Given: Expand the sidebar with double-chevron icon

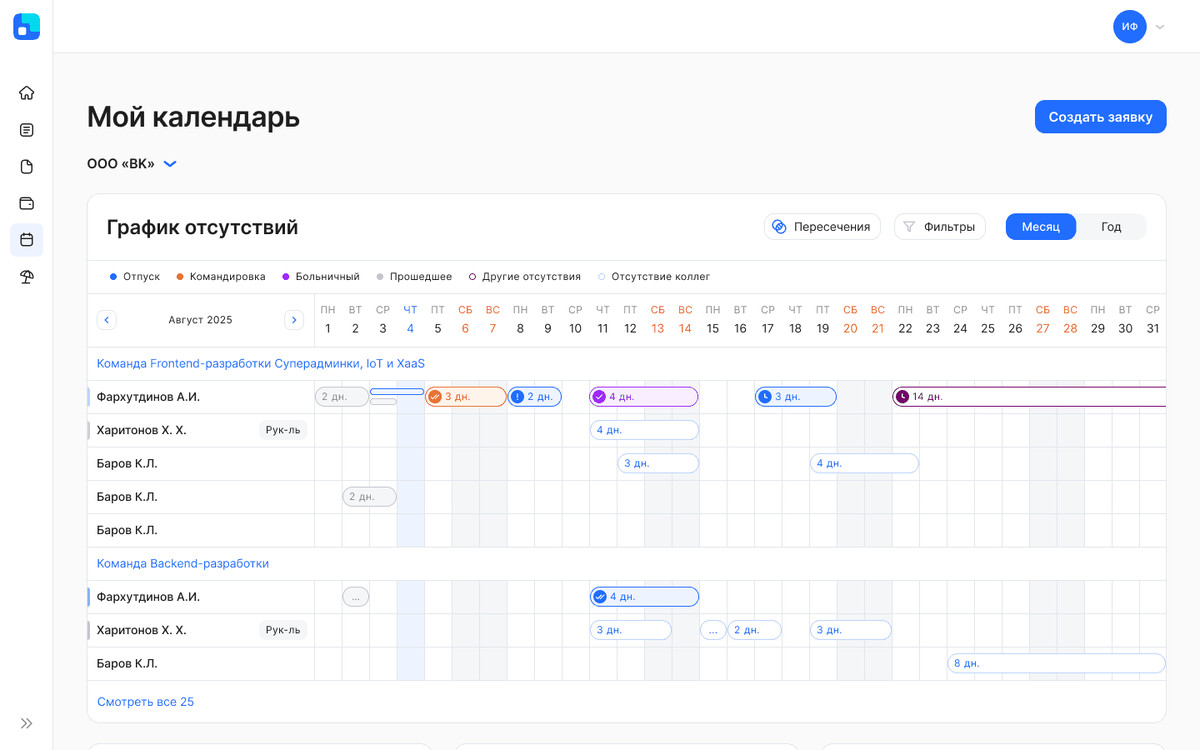Looking at the screenshot, I should [27, 723].
